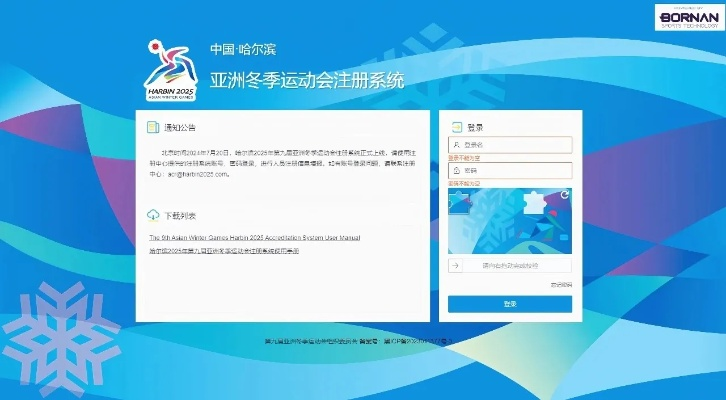Viewport: 726px width, 400px height.
Task: Click the Harbin 2025 Asian Winter Games logo
Action: click(x=171, y=71)
